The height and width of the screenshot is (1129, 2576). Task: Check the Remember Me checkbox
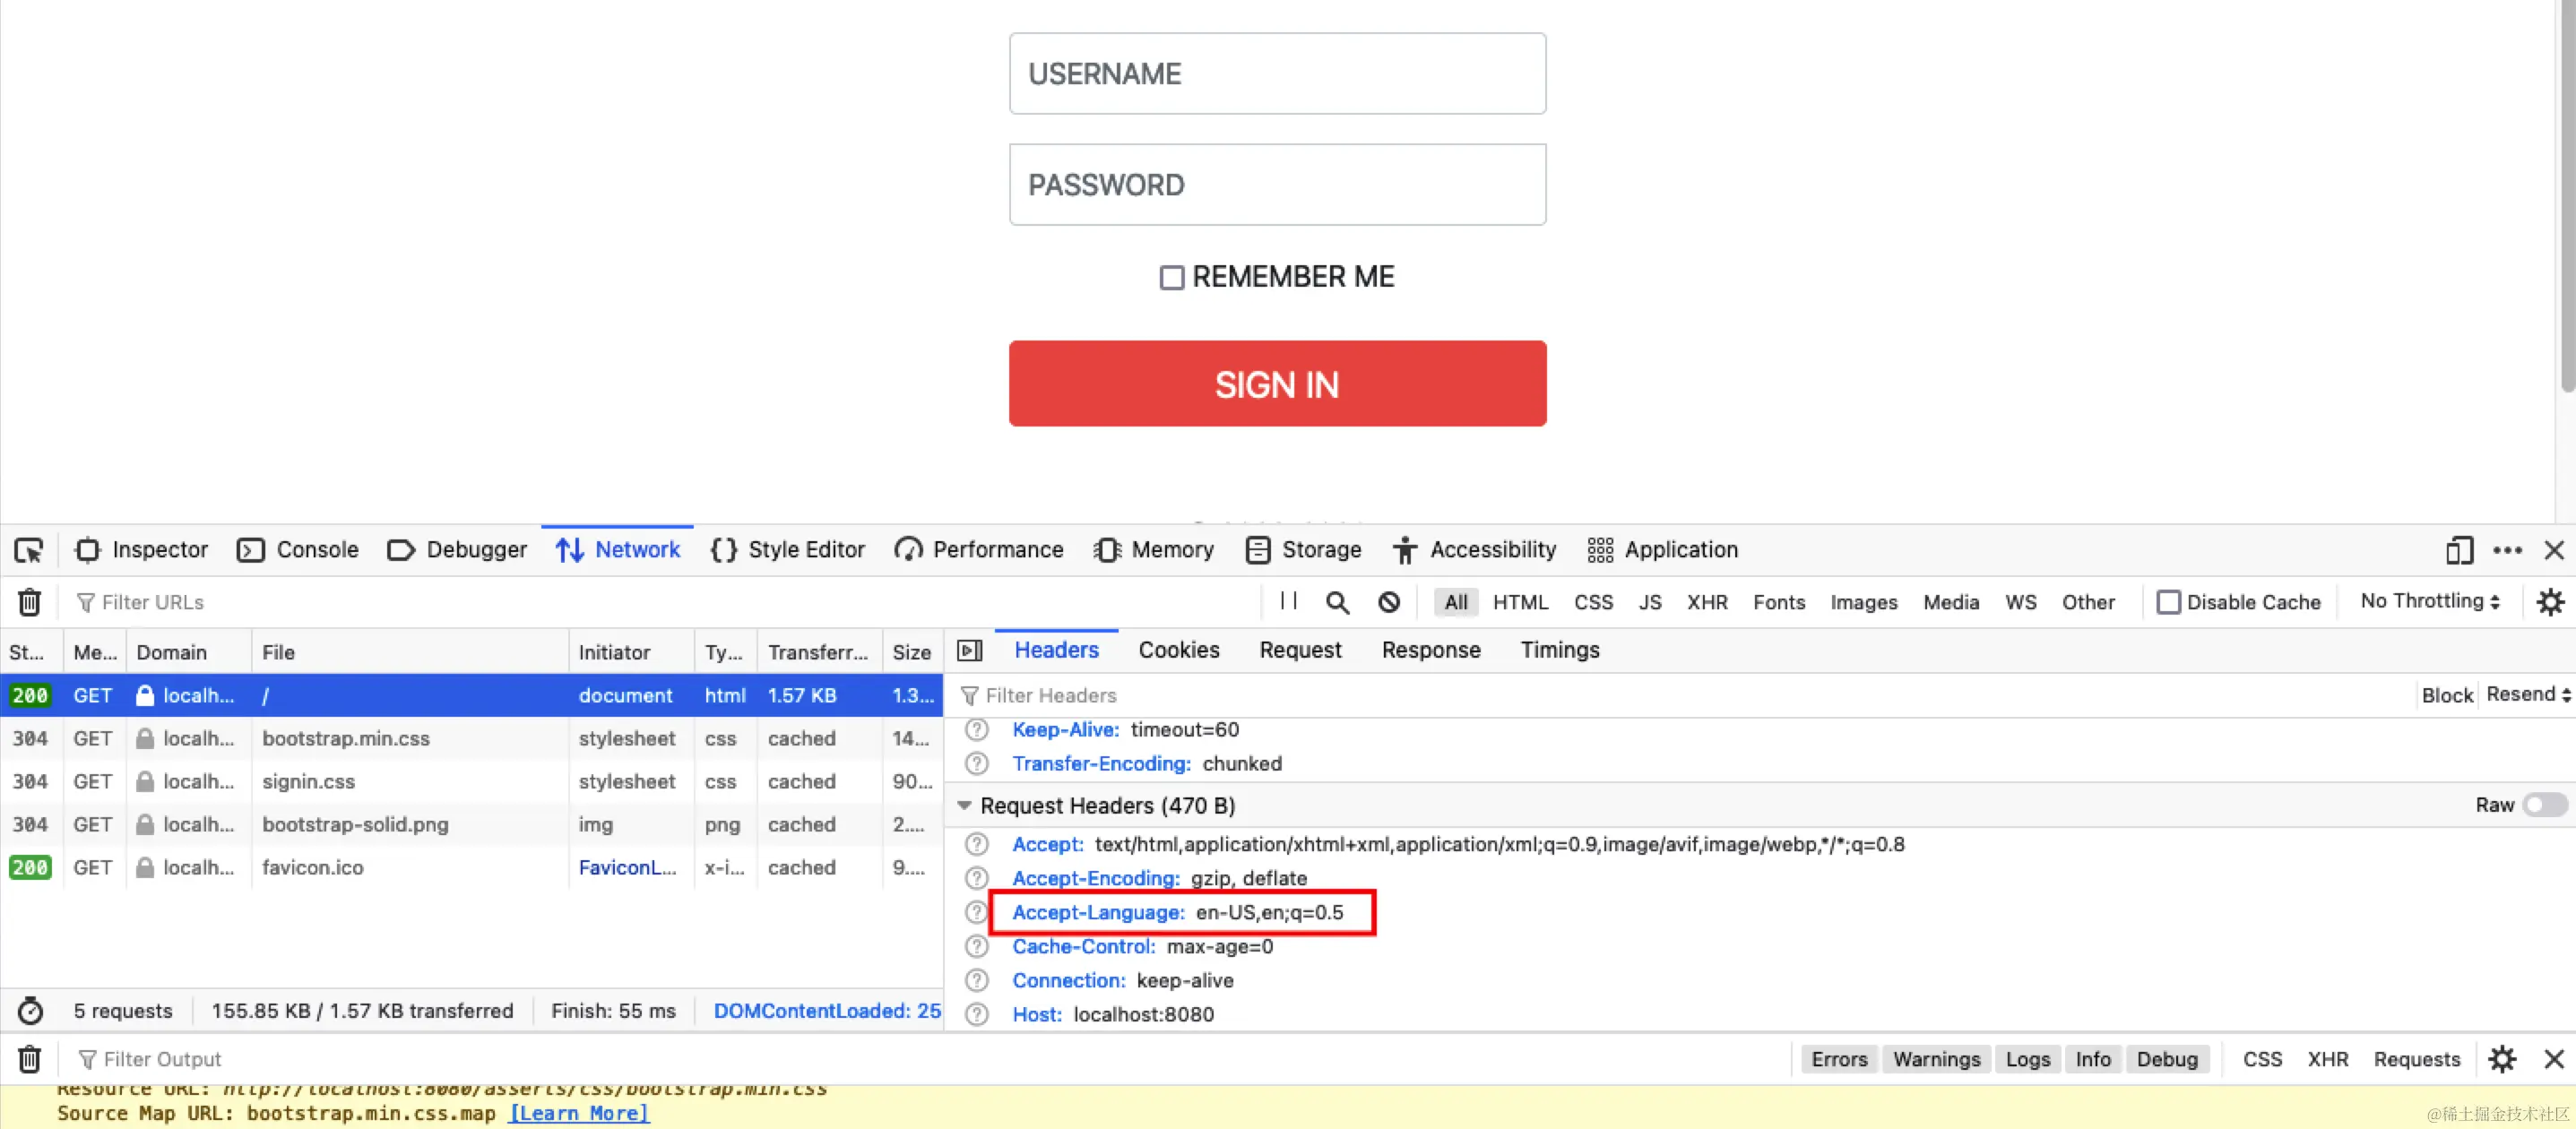pos(1171,277)
